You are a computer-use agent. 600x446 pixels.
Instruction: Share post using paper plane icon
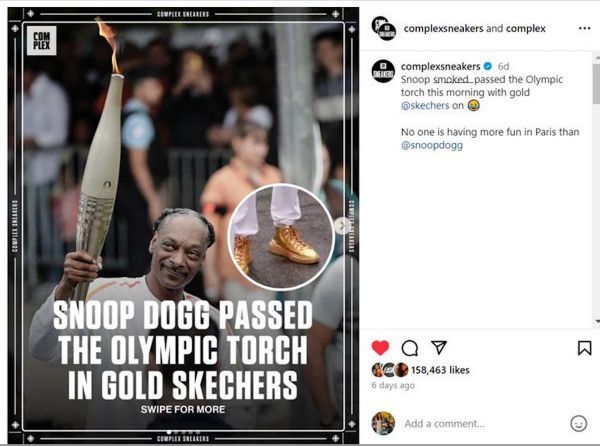(x=439, y=347)
